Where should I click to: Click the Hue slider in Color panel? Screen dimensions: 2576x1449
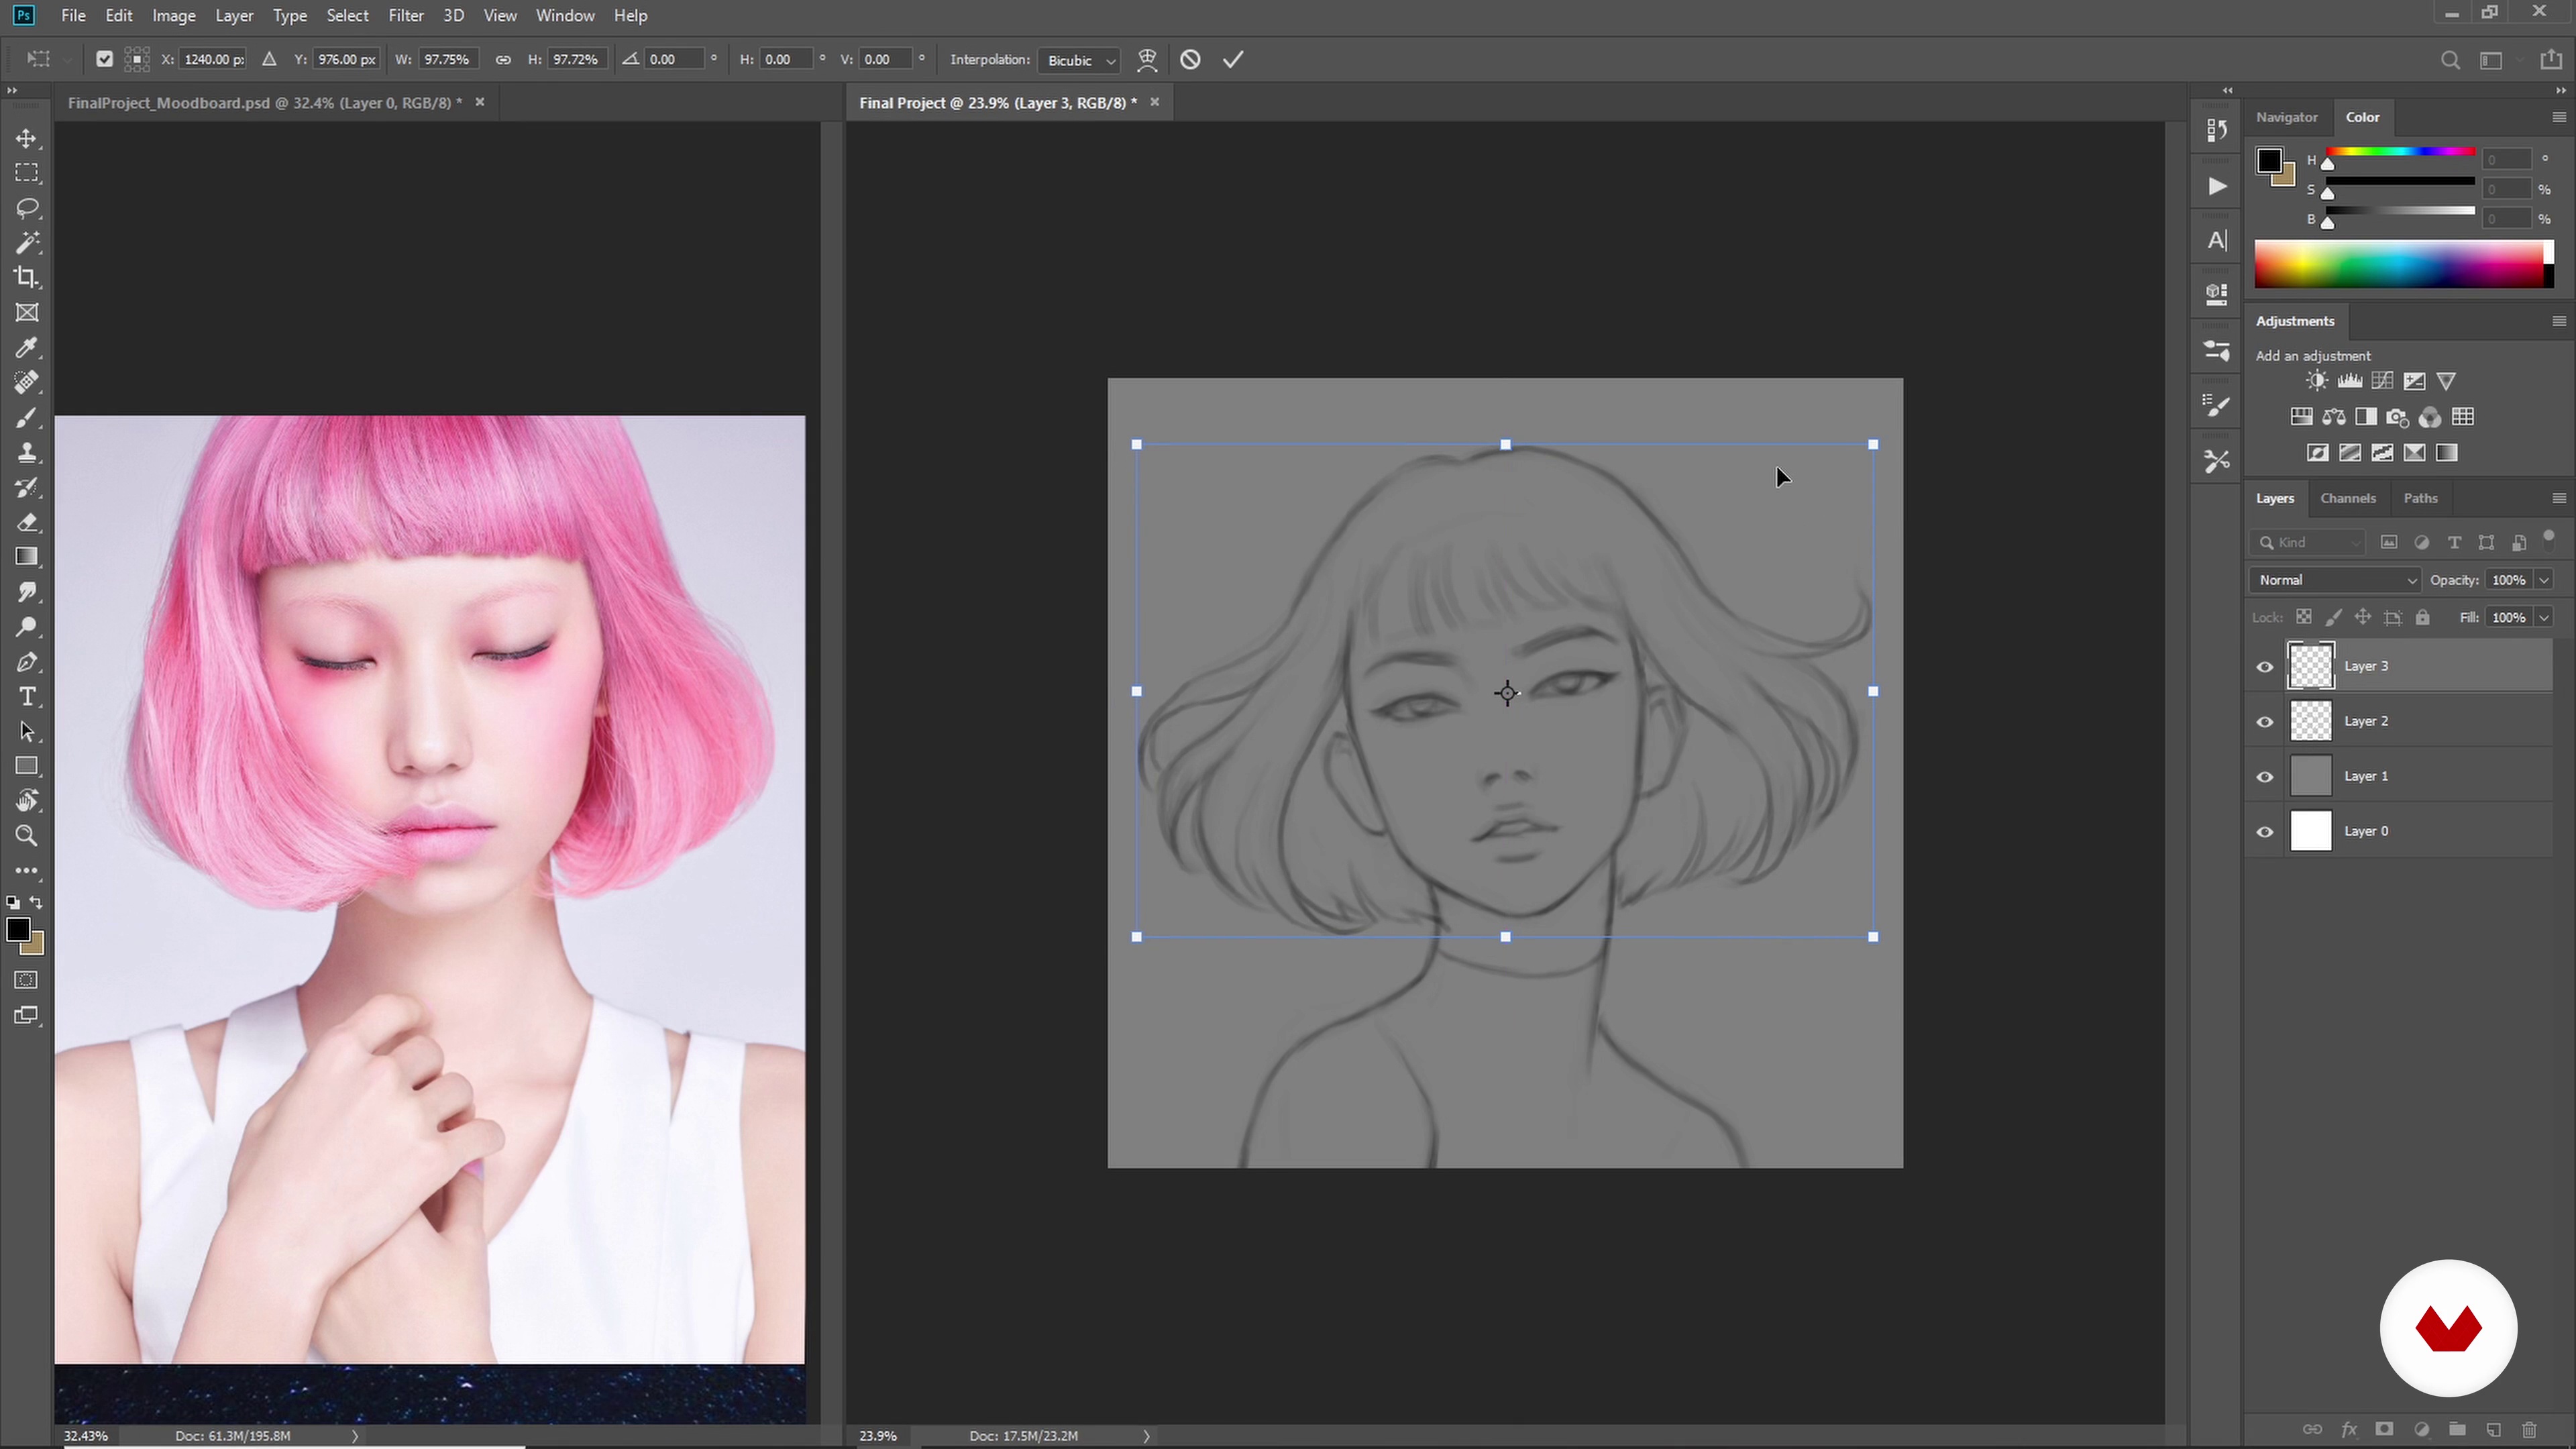(2400, 153)
